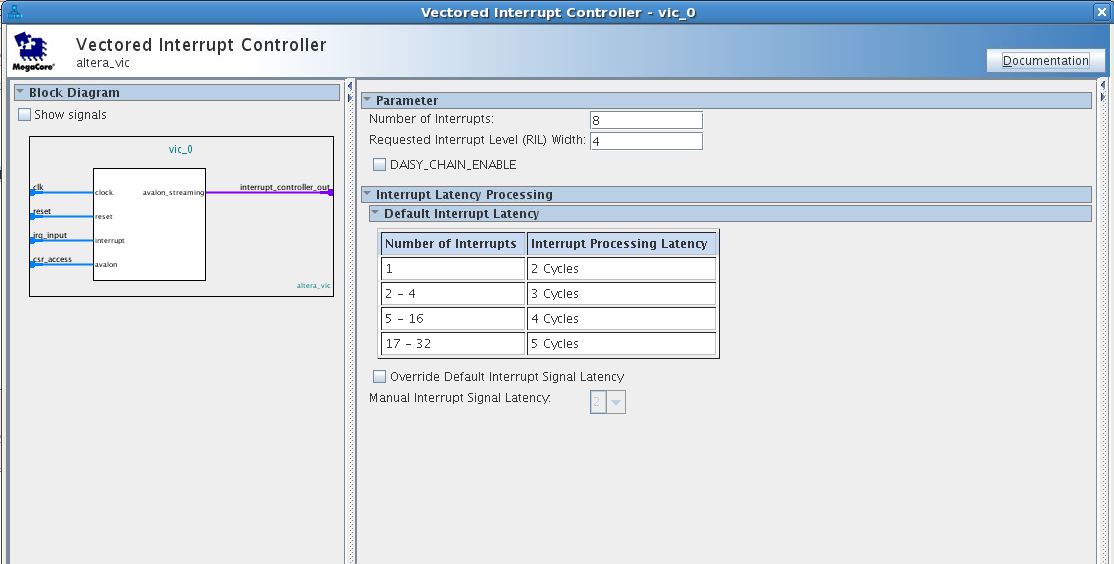
Task: Click the Number of Interrupts input field
Action: (645, 120)
